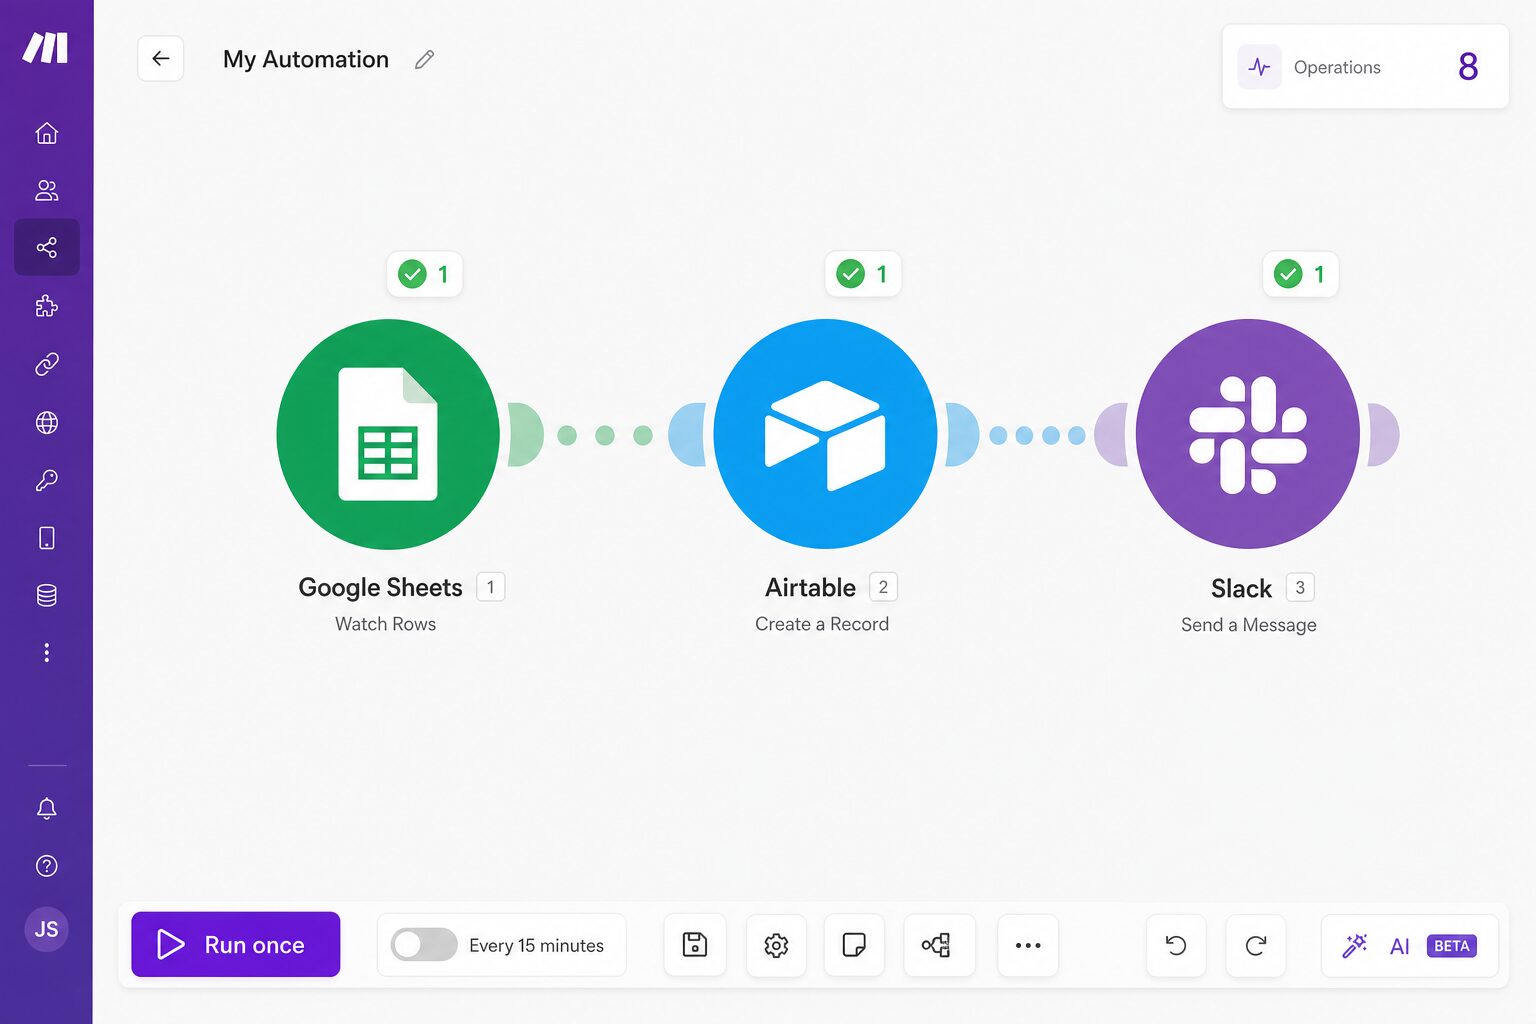The image size is (1536, 1024).
Task: Click the Run once button
Action: pyautogui.click(x=236, y=944)
